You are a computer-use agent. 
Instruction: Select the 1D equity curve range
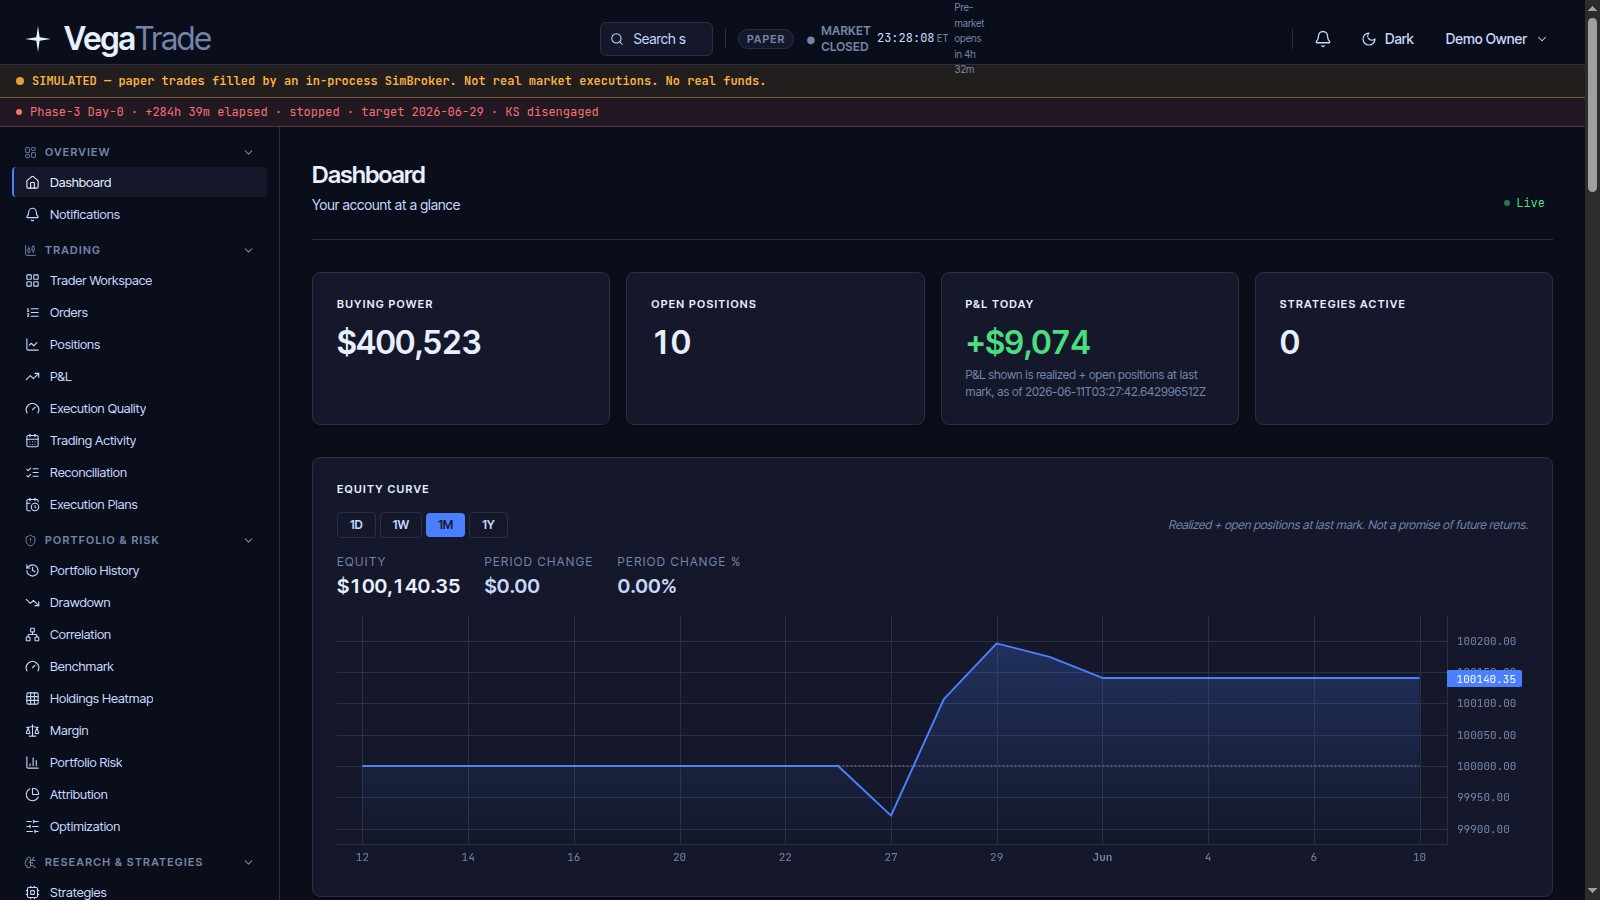point(356,525)
